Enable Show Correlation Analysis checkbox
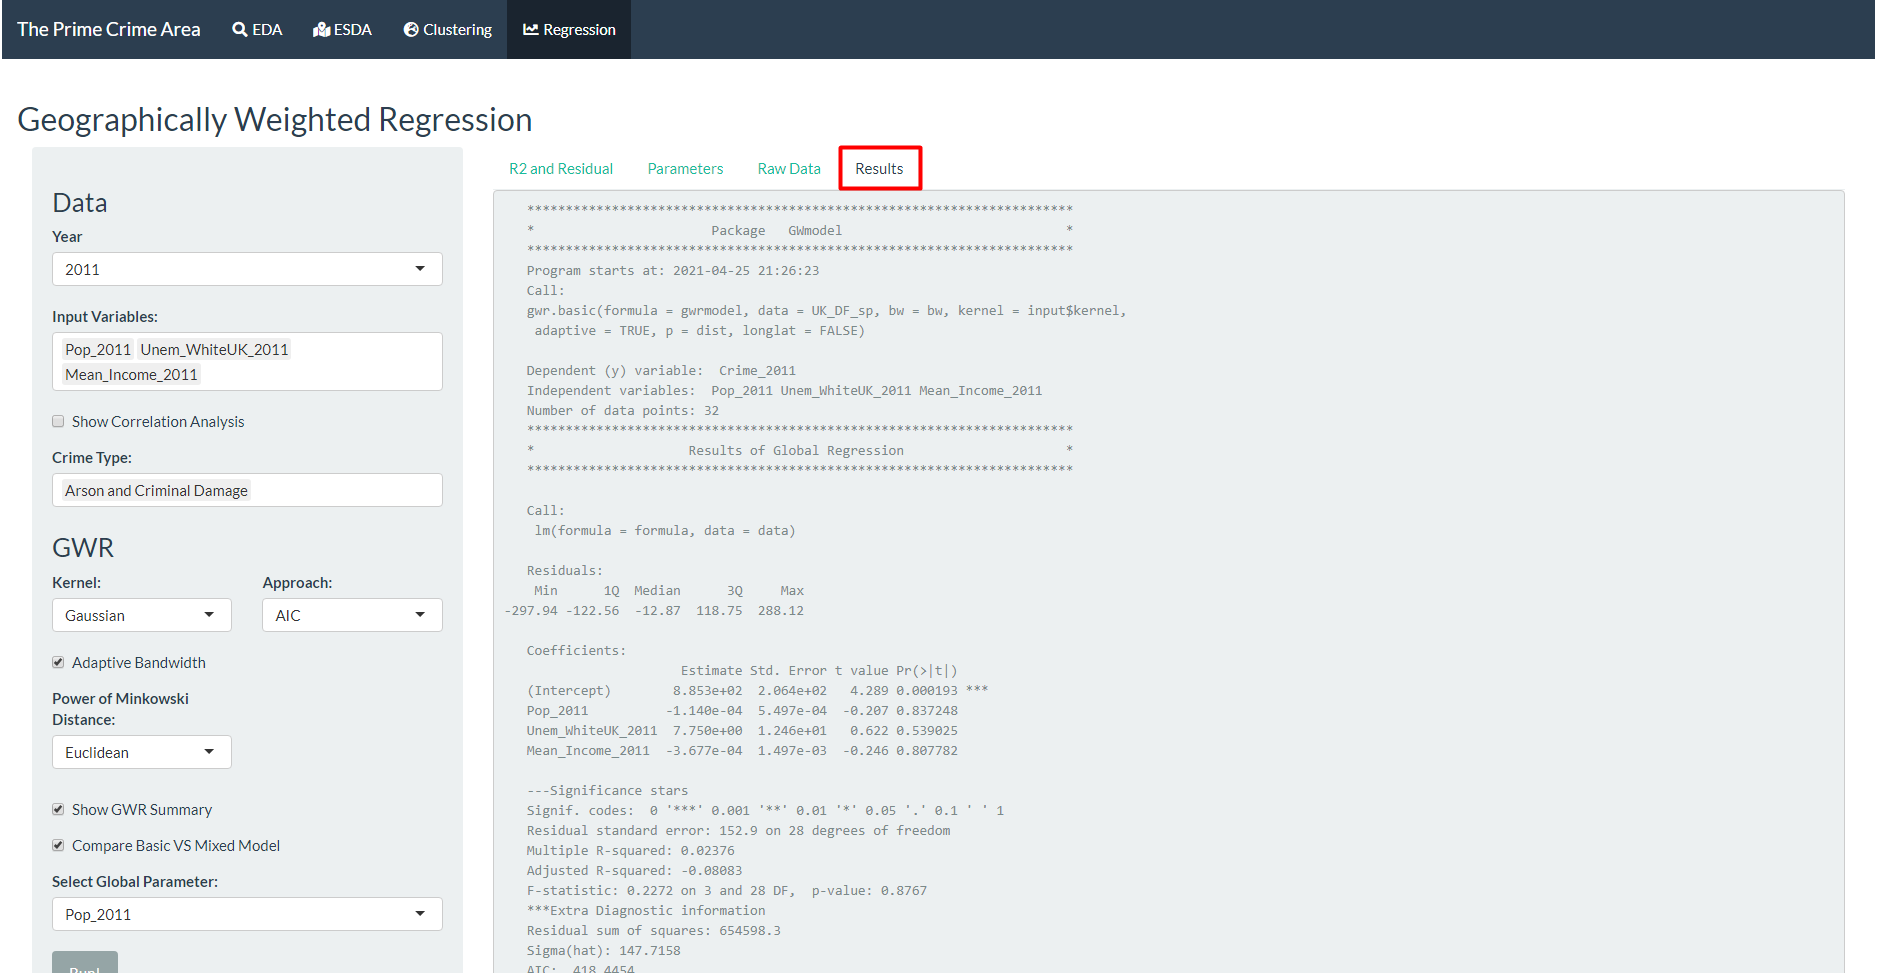Viewport: 1879px width, 973px height. pos(58,422)
